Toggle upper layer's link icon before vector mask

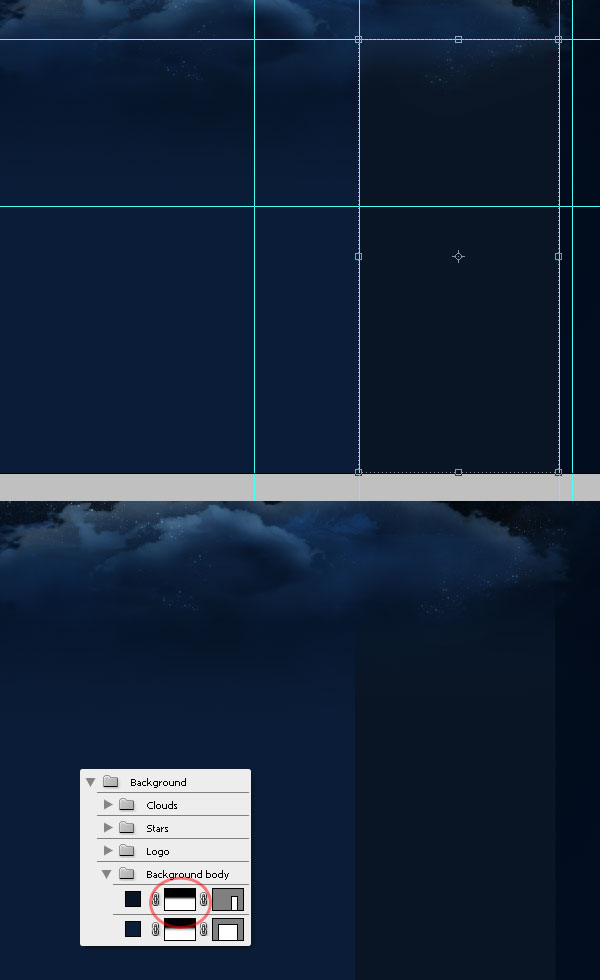pos(204,899)
